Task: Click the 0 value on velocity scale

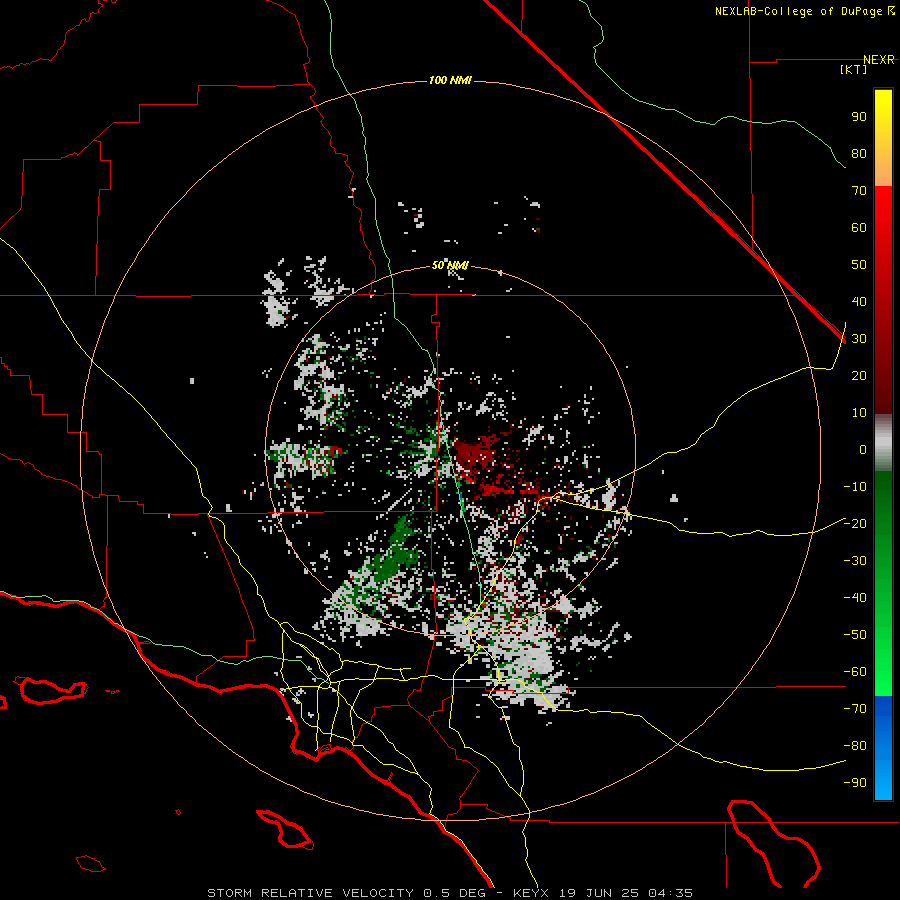Action: coord(863,449)
